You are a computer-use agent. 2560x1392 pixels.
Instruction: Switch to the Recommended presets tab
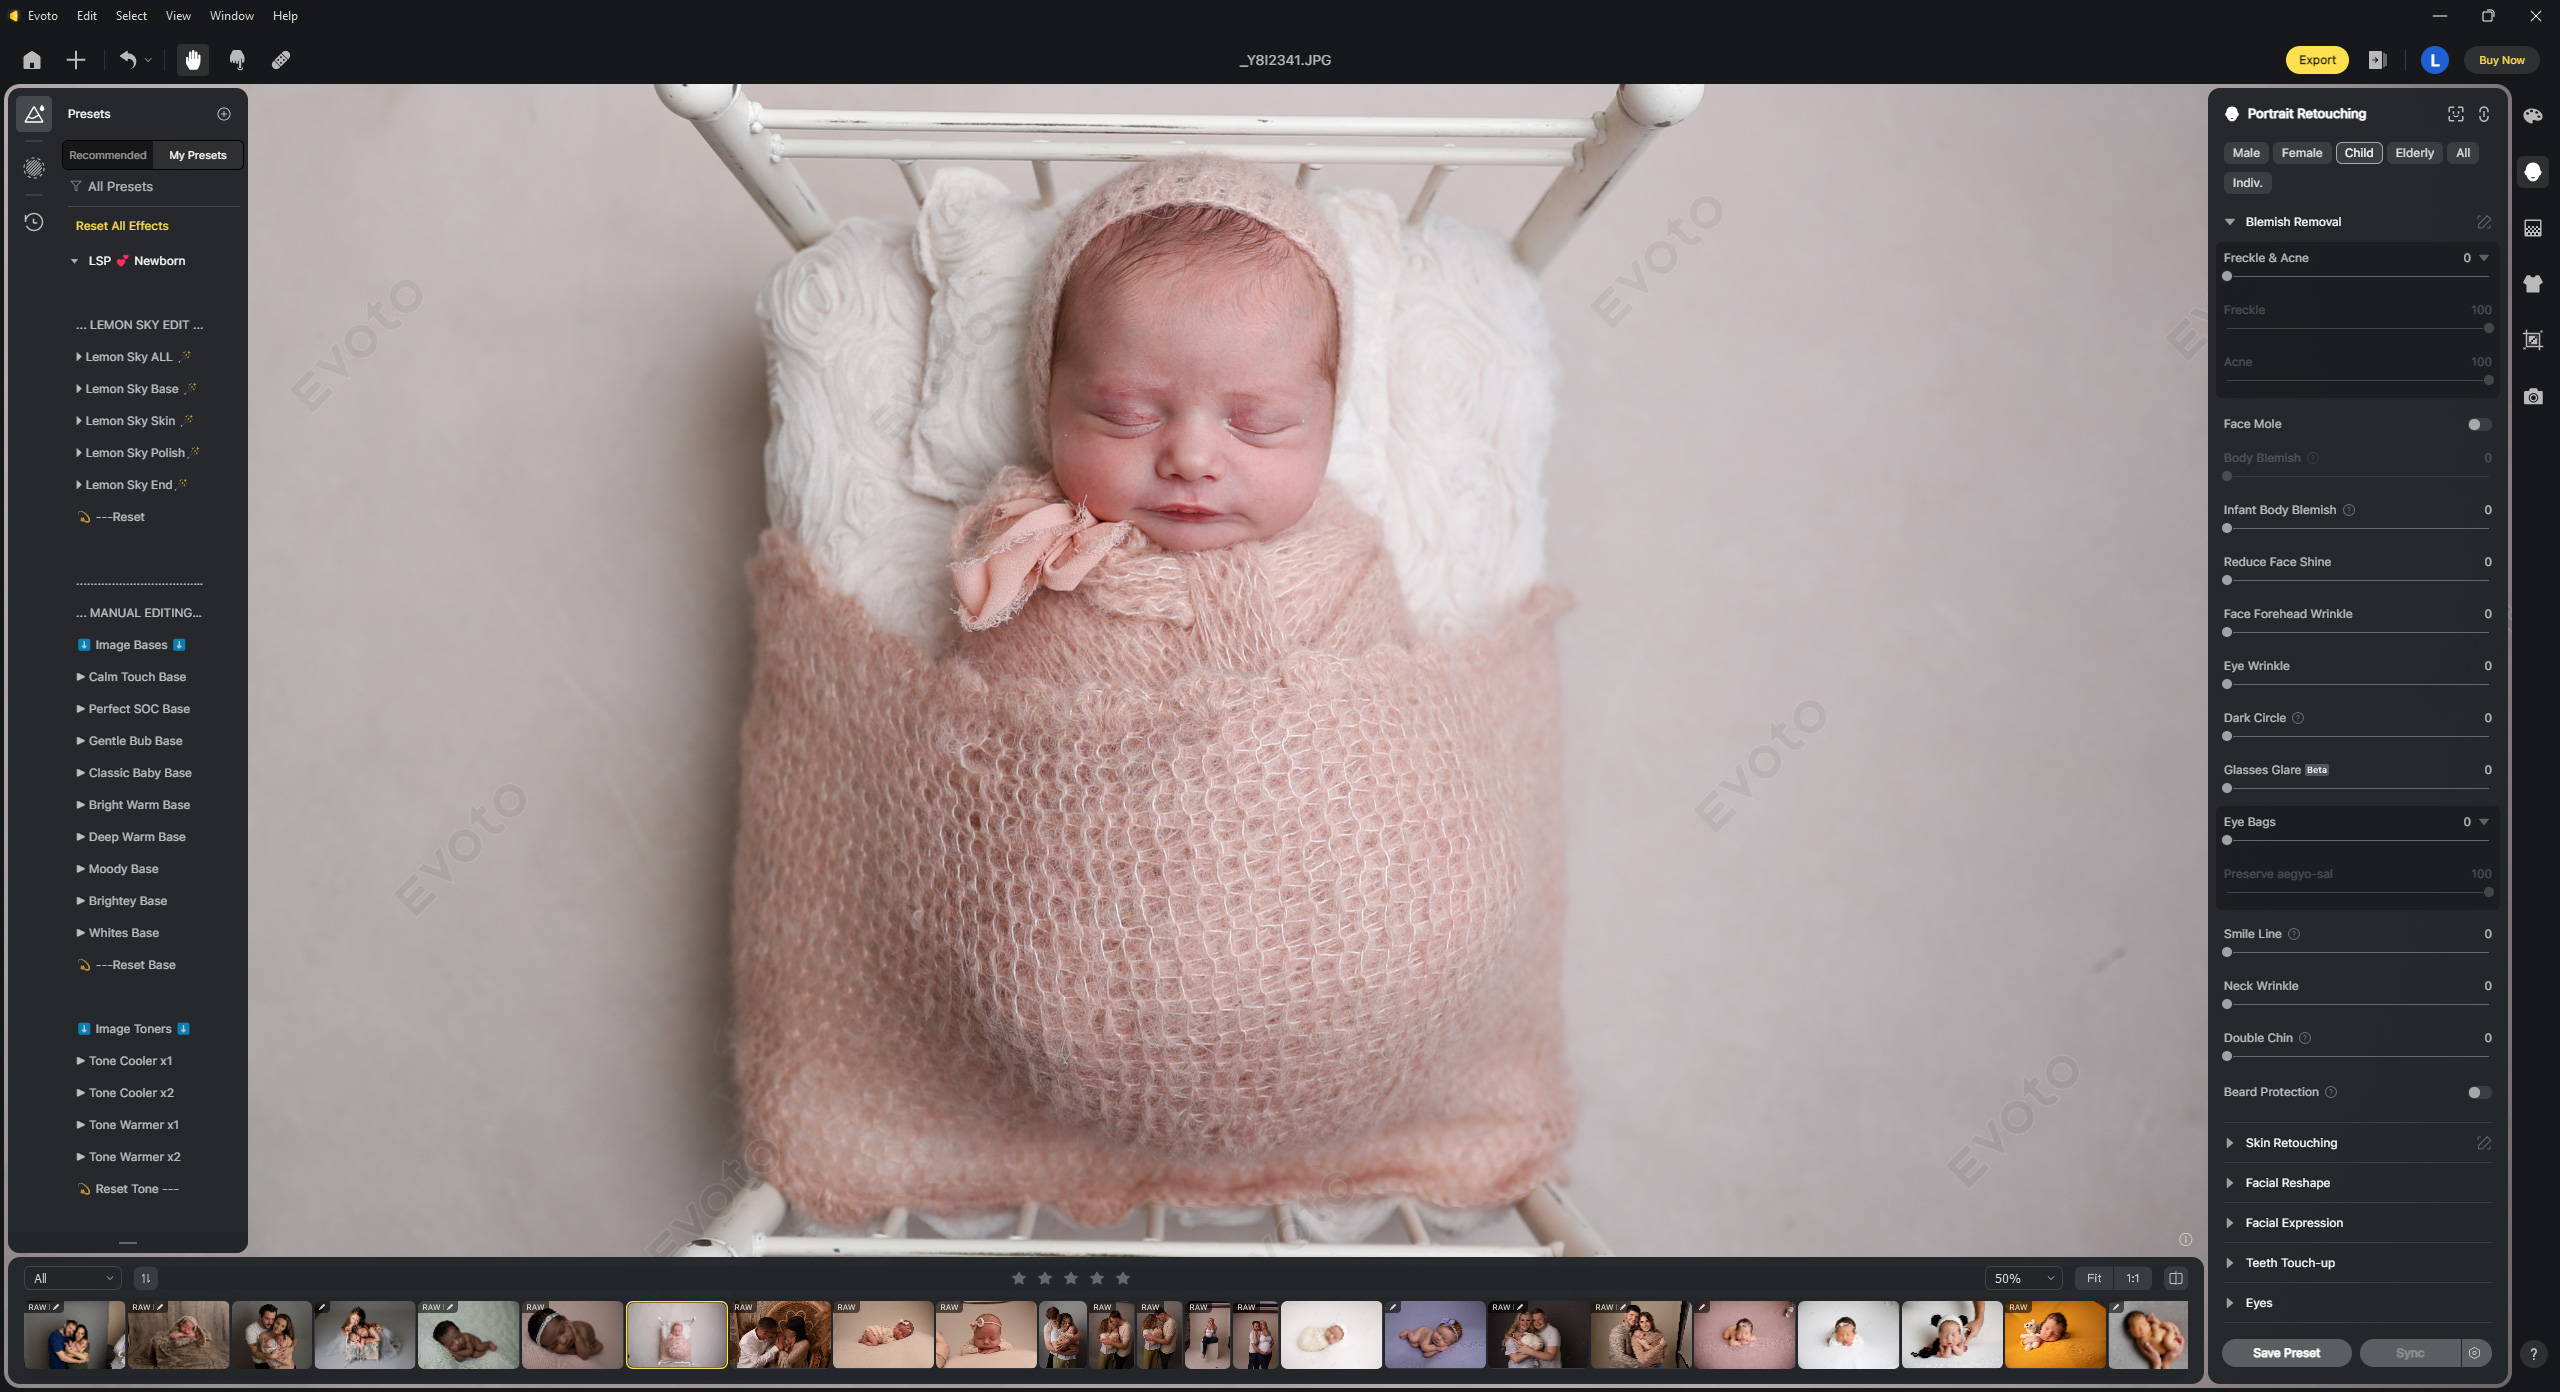[x=108, y=155]
